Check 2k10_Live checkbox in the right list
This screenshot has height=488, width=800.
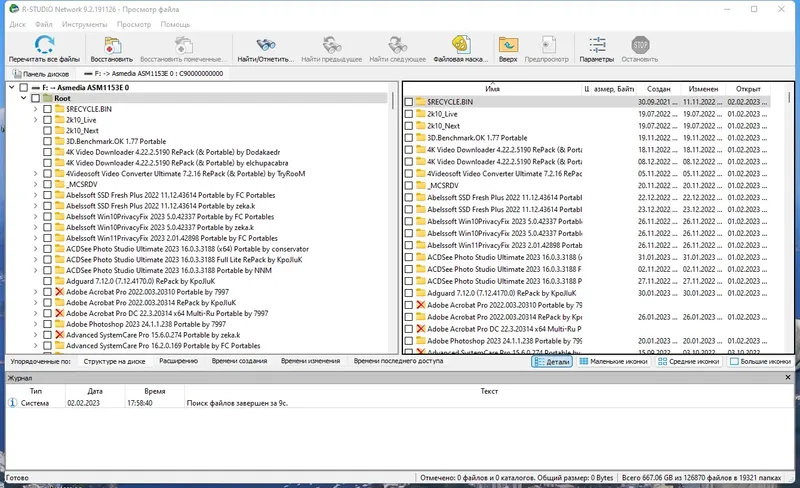tap(409, 114)
